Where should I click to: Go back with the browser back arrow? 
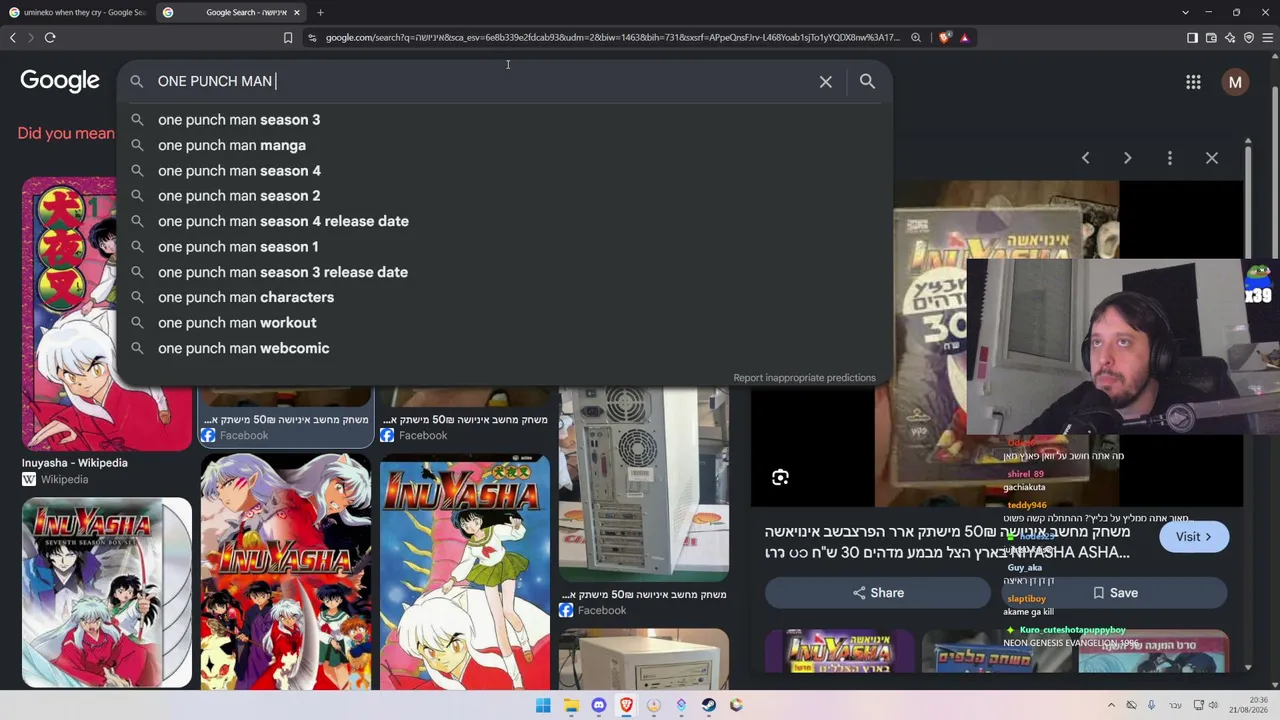point(13,38)
